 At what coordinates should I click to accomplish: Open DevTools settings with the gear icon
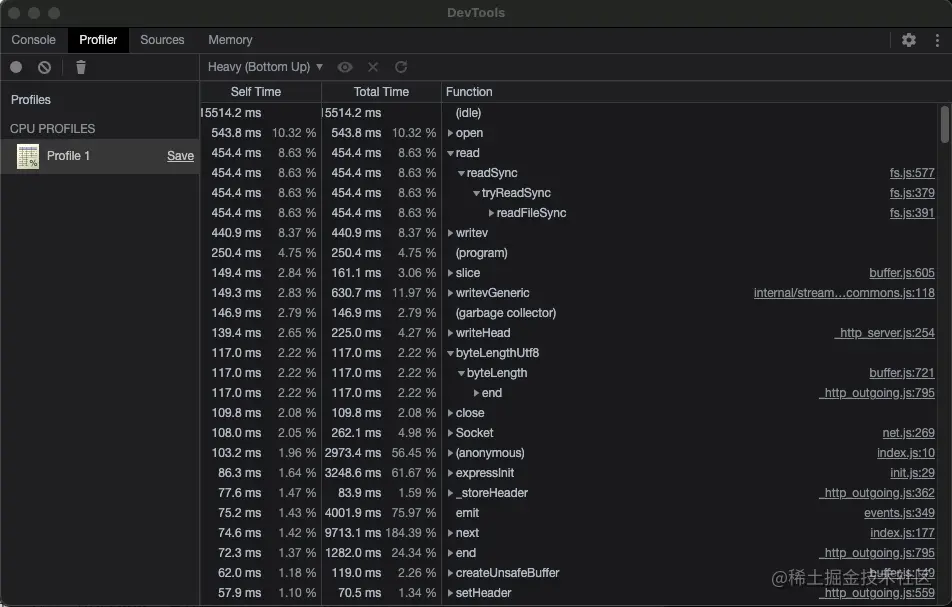click(908, 39)
